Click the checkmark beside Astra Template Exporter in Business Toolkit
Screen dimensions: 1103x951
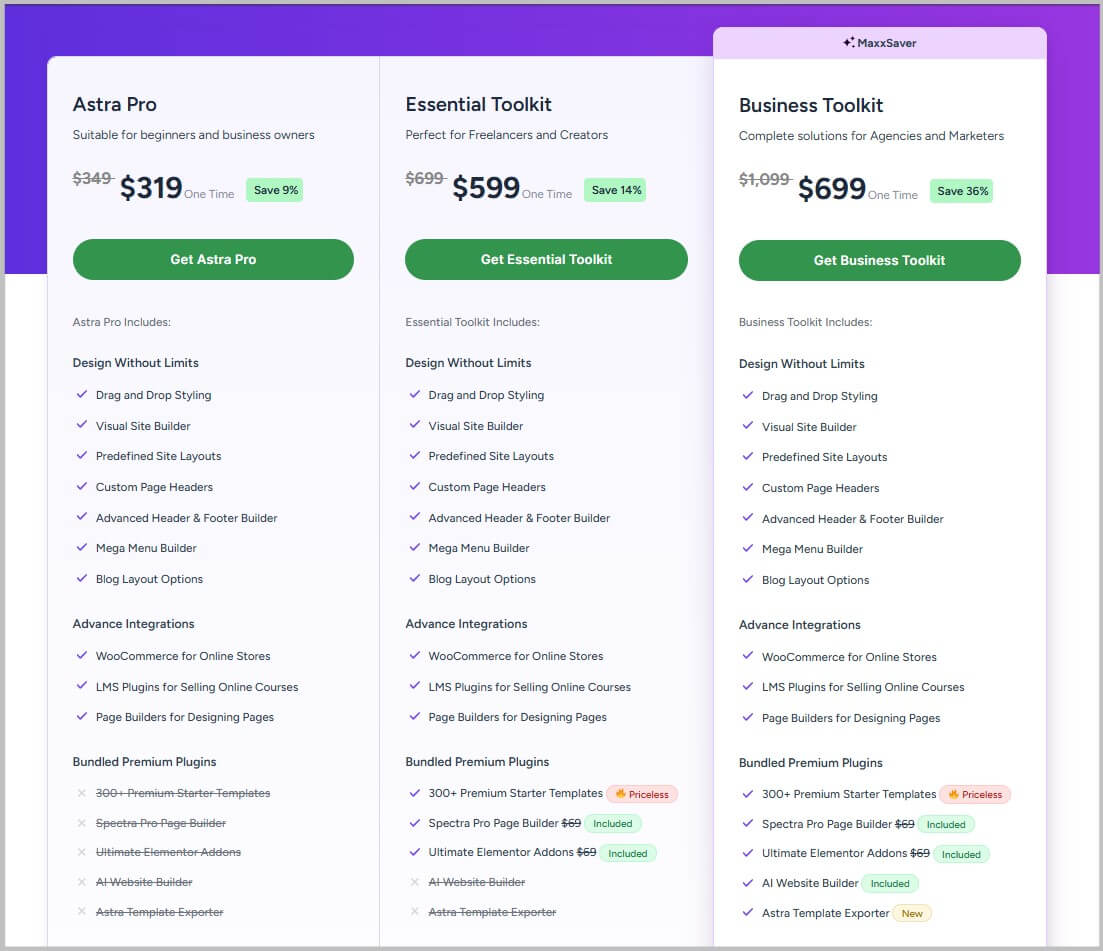[x=748, y=912]
